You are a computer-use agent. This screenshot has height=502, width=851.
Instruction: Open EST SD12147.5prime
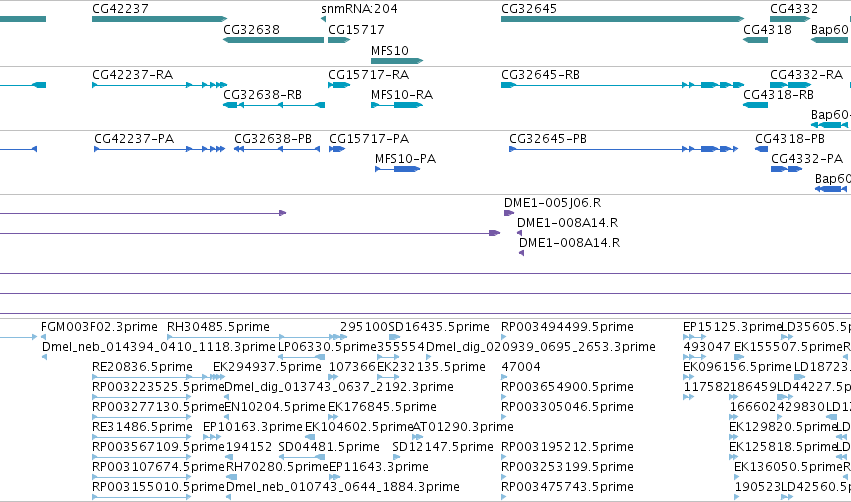443,447
